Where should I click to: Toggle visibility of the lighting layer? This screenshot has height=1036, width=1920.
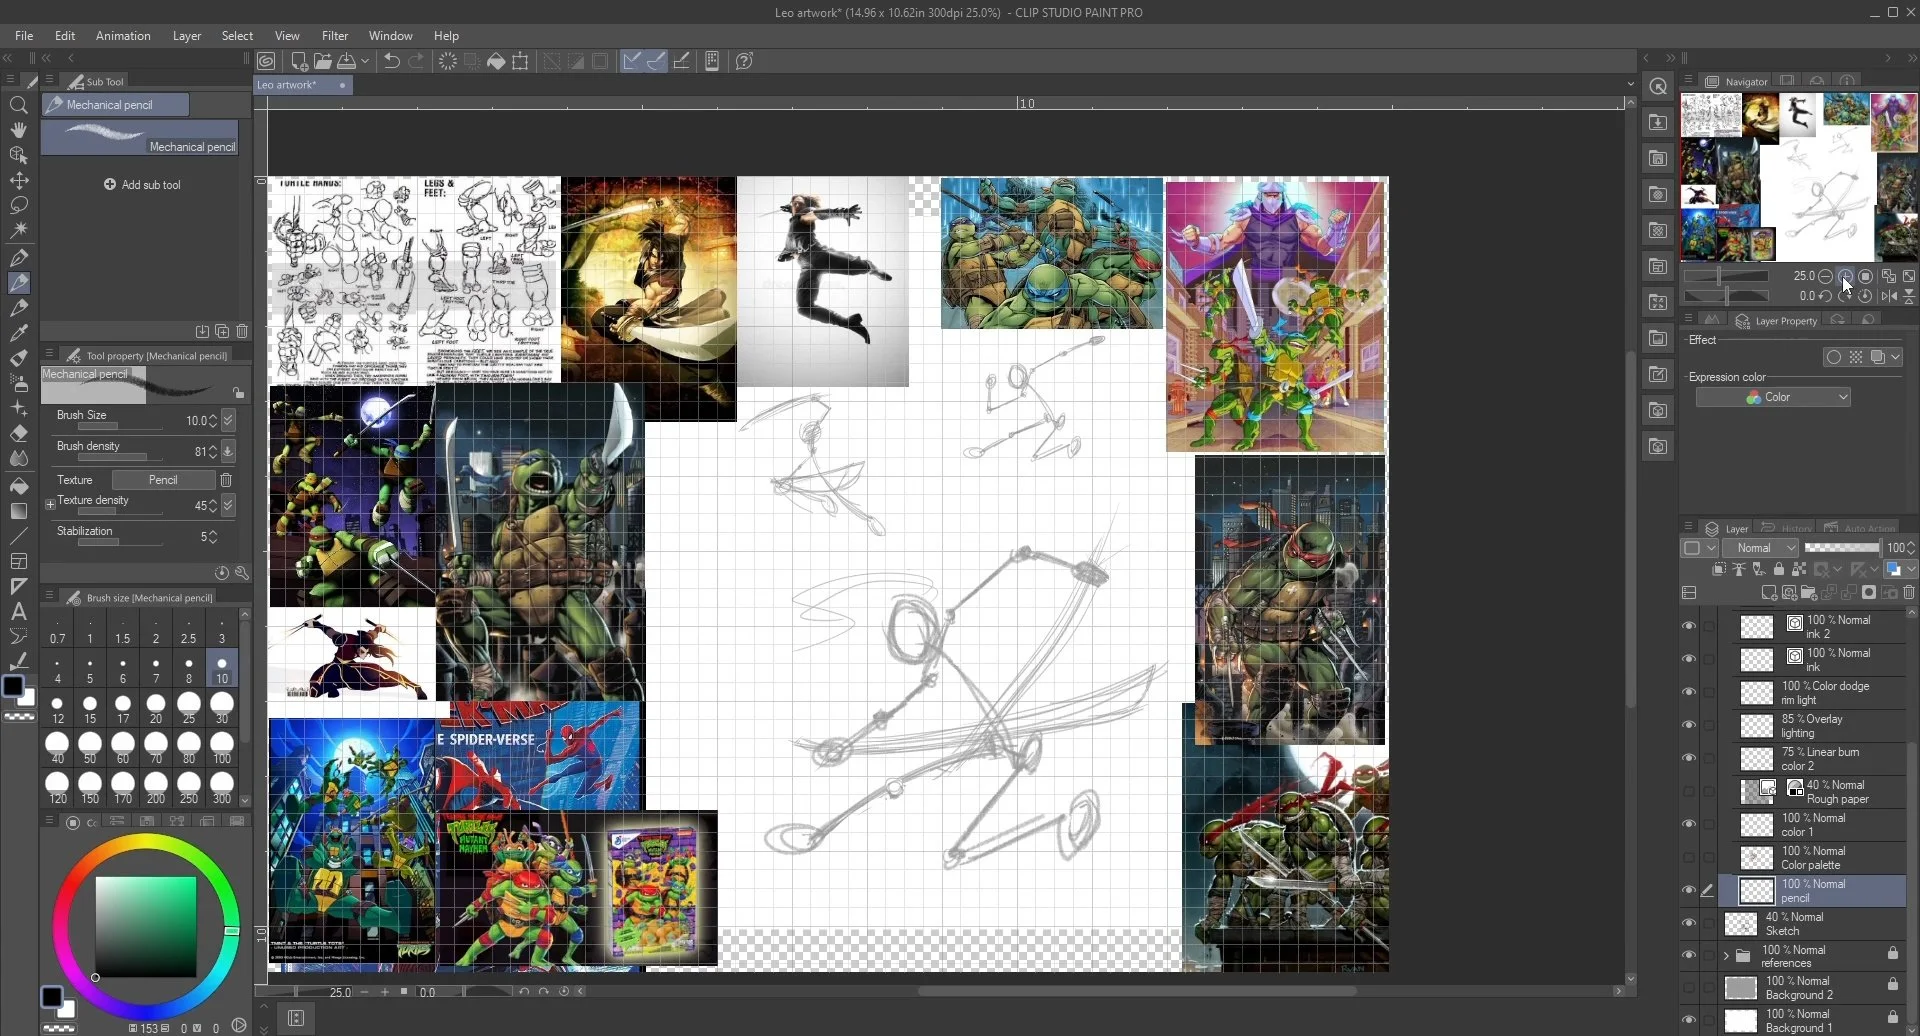(x=1689, y=725)
